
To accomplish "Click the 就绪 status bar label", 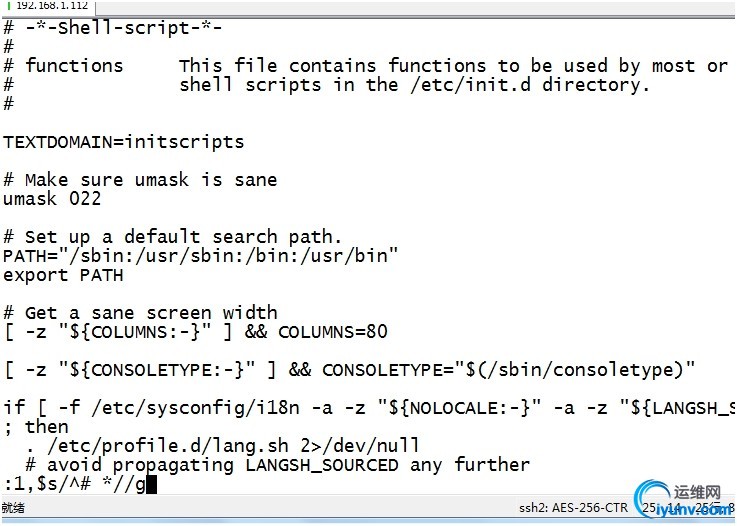I will pyautogui.click(x=14, y=508).
